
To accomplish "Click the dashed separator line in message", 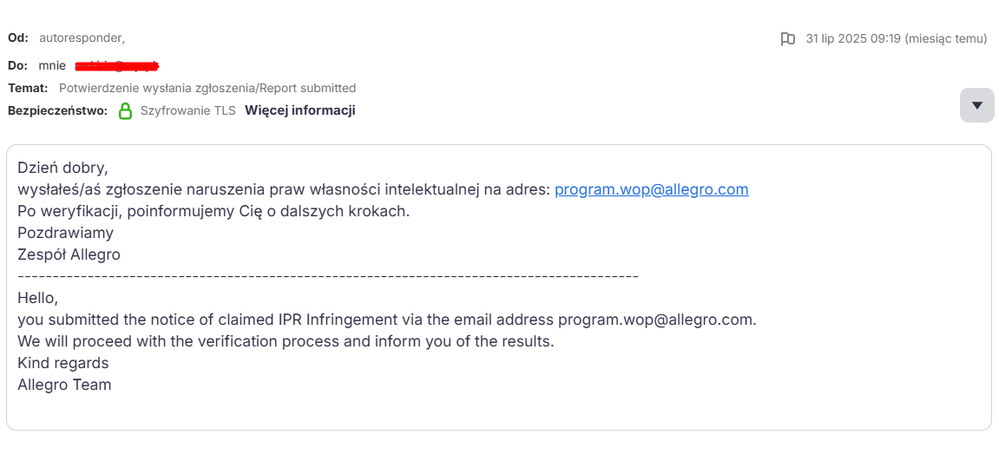I will (x=327, y=276).
